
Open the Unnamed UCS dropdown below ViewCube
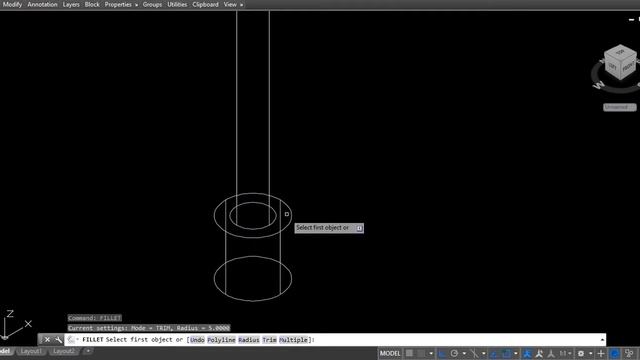tap(620, 107)
